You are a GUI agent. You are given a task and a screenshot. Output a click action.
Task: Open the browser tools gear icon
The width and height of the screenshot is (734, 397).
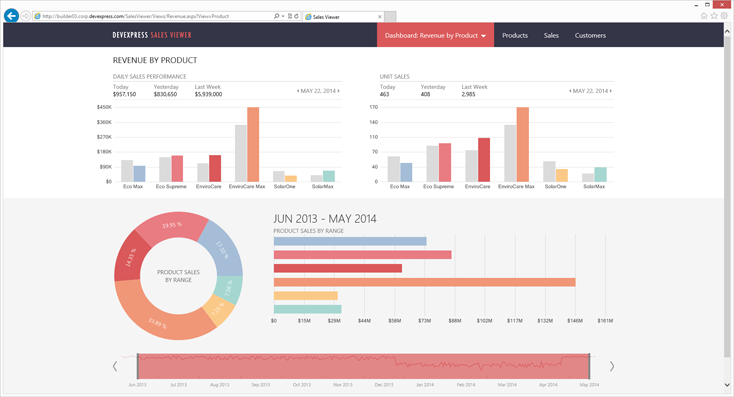click(724, 16)
